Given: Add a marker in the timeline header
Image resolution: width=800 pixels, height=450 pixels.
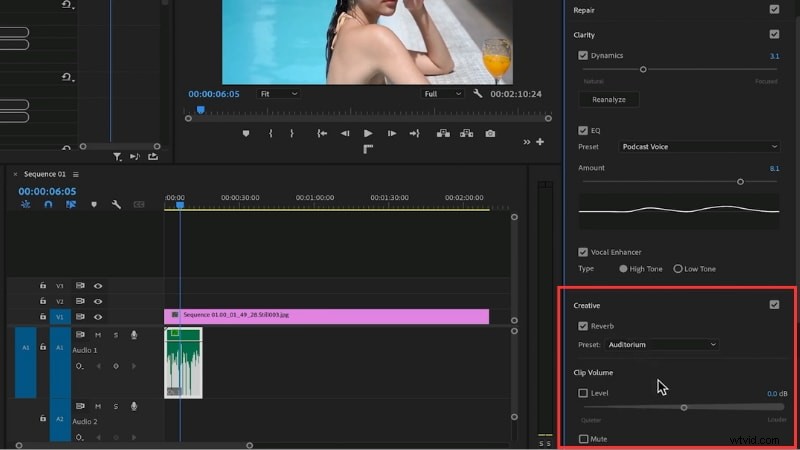Looking at the screenshot, I should pyautogui.click(x=94, y=205).
